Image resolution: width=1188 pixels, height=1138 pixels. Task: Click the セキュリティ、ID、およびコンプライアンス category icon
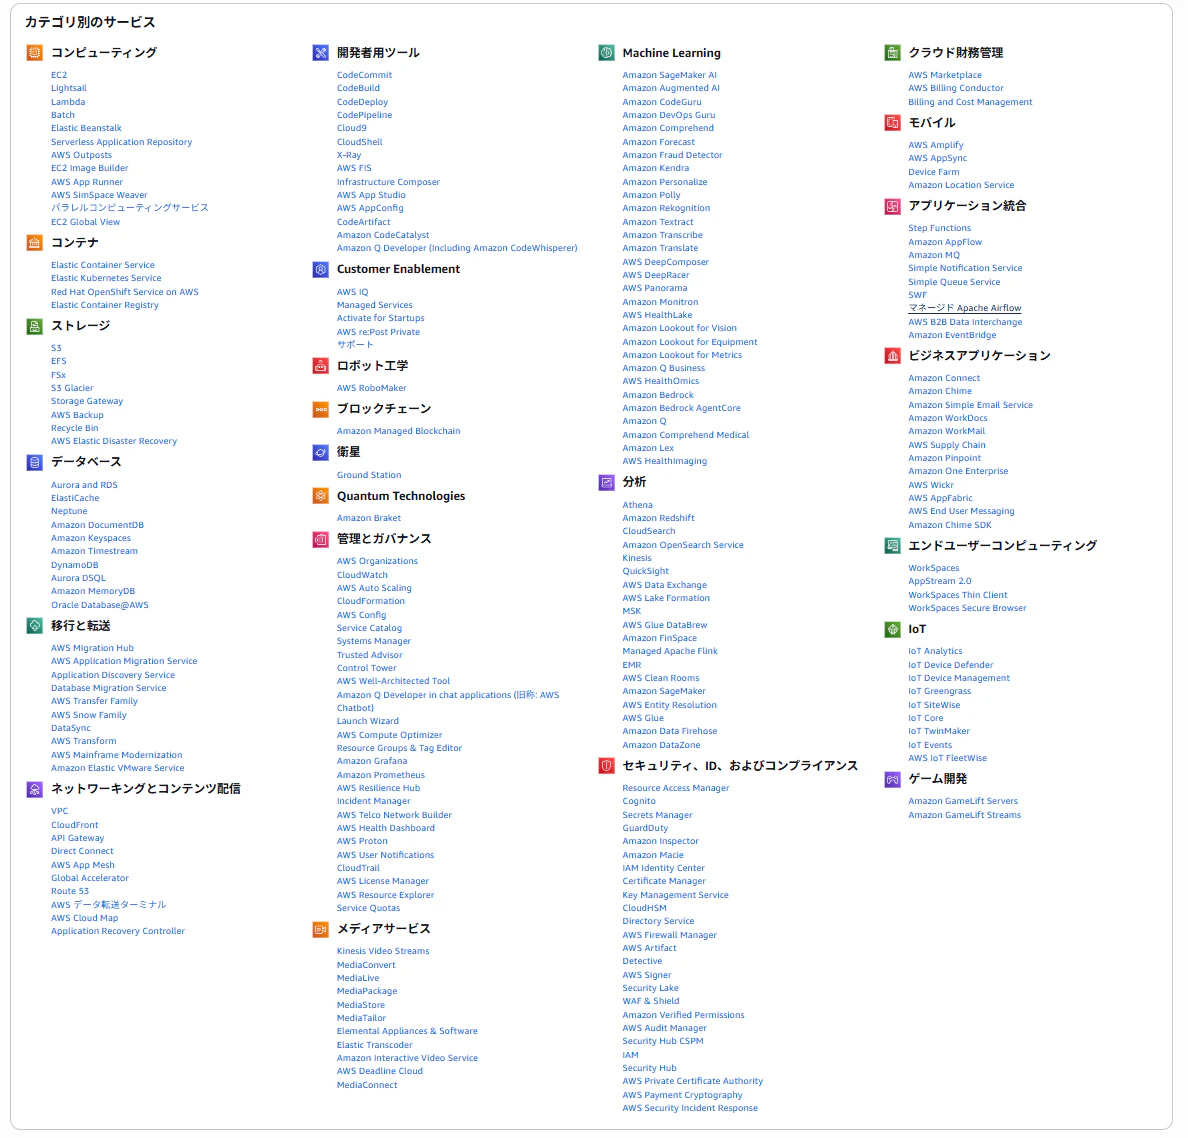[x=606, y=765]
